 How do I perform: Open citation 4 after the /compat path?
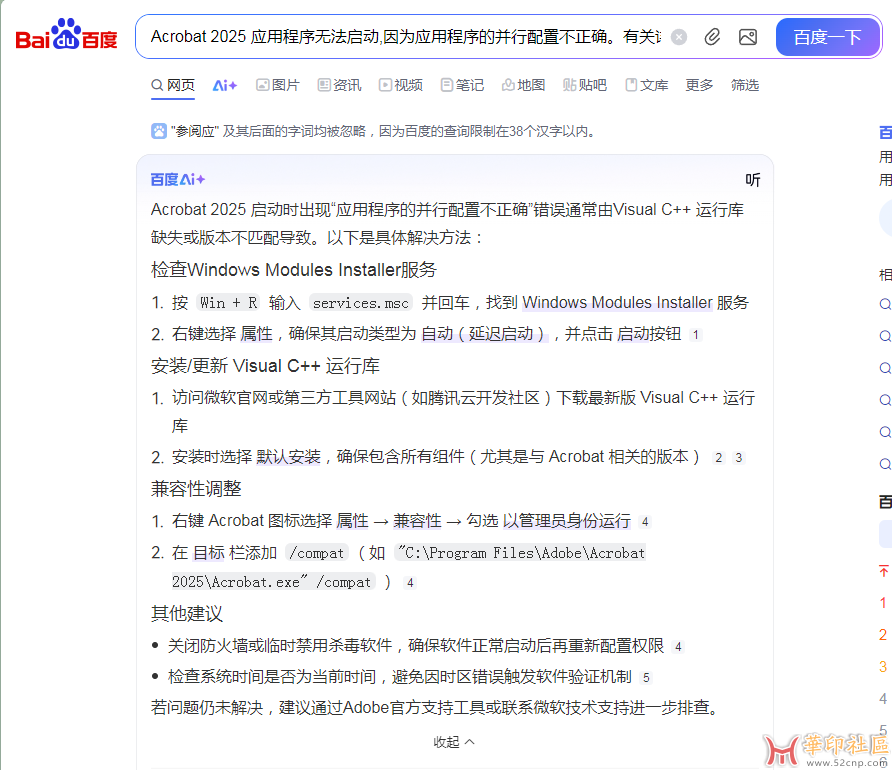410,583
